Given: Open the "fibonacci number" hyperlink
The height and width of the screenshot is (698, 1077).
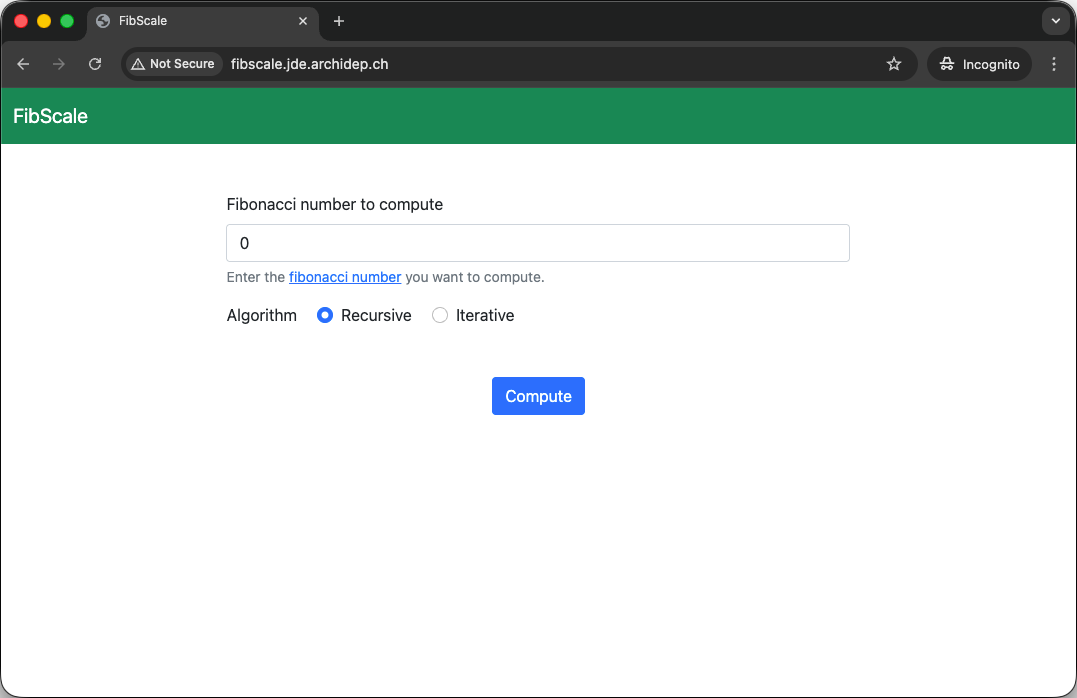Looking at the screenshot, I should [345, 277].
